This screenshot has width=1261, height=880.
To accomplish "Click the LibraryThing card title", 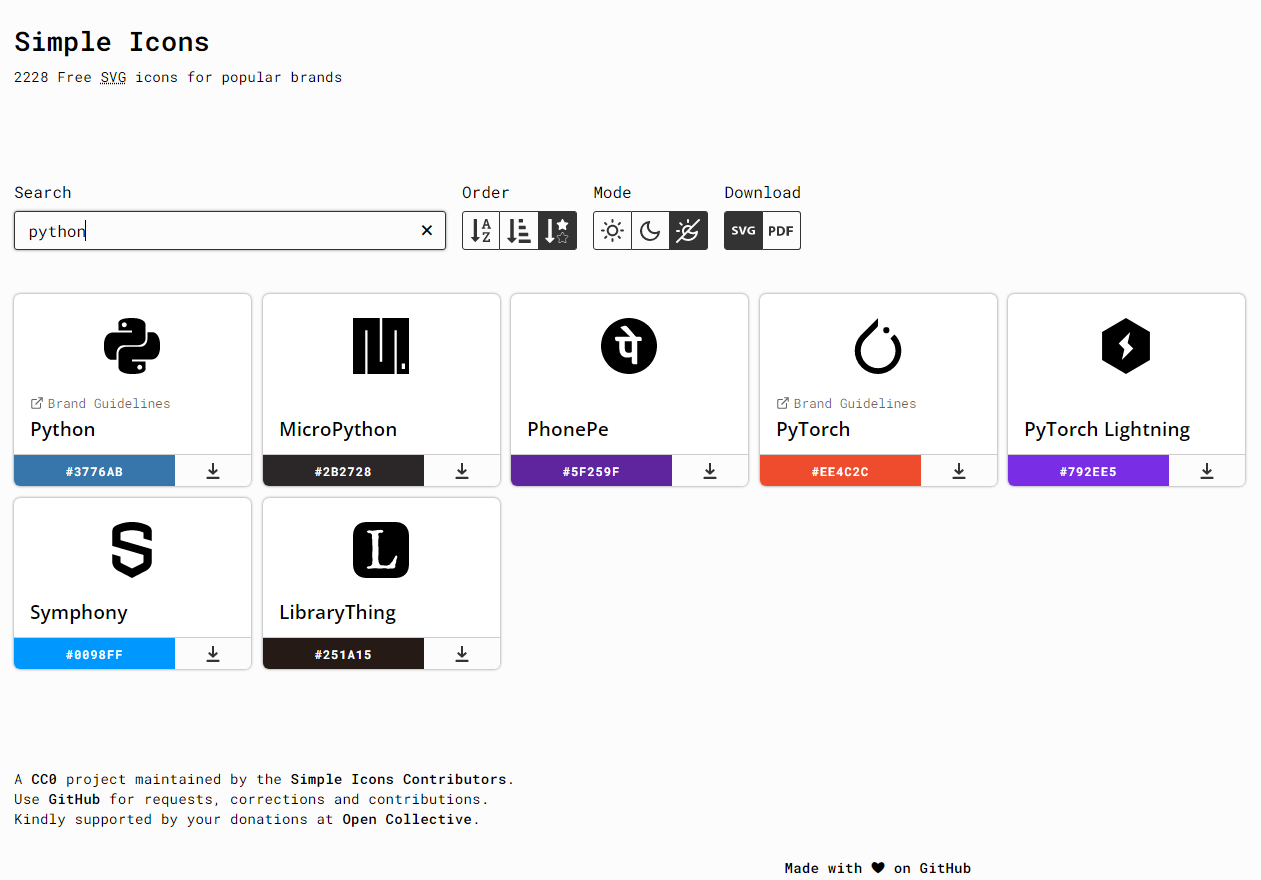I will pos(337,613).
